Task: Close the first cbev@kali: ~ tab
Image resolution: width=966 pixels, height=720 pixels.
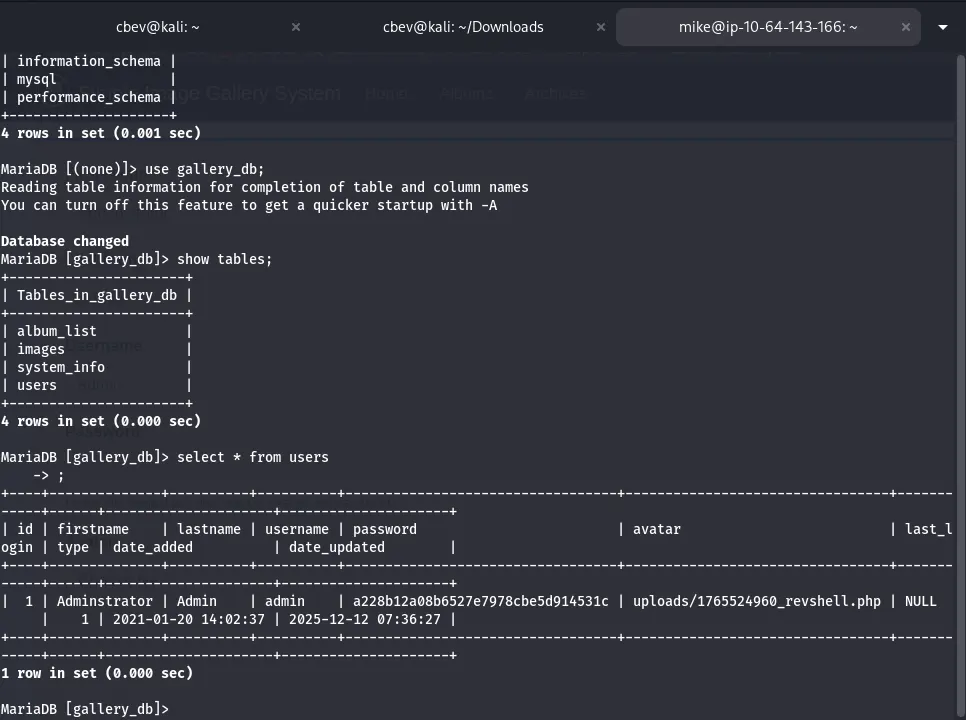Action: [x=296, y=27]
